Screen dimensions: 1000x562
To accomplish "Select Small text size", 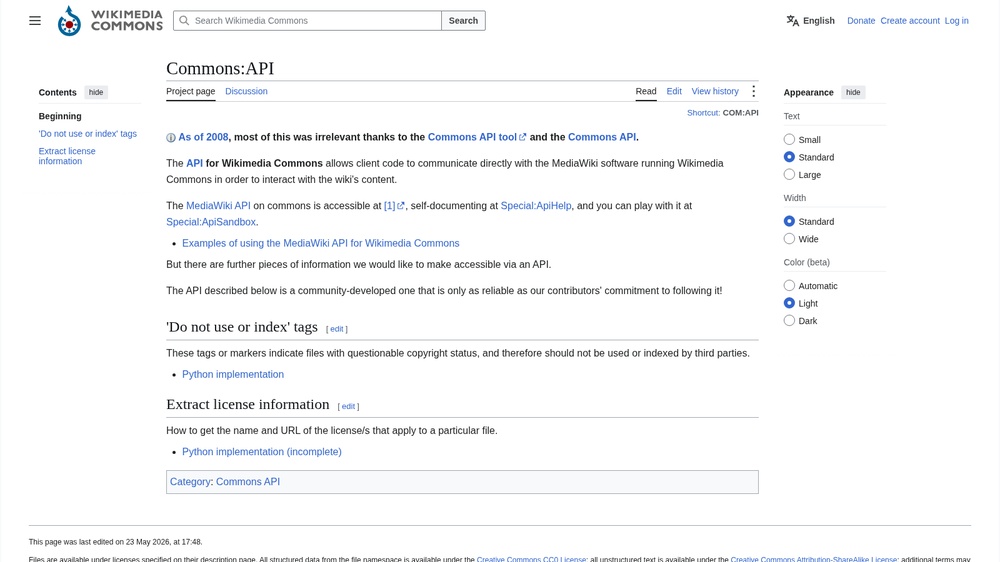I will pyautogui.click(x=790, y=139).
